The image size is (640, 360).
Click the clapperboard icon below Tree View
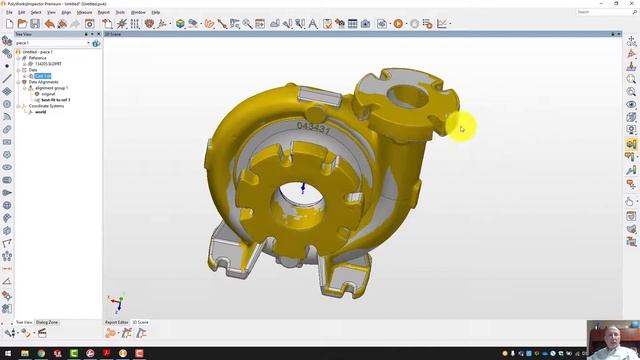[x=42, y=333]
